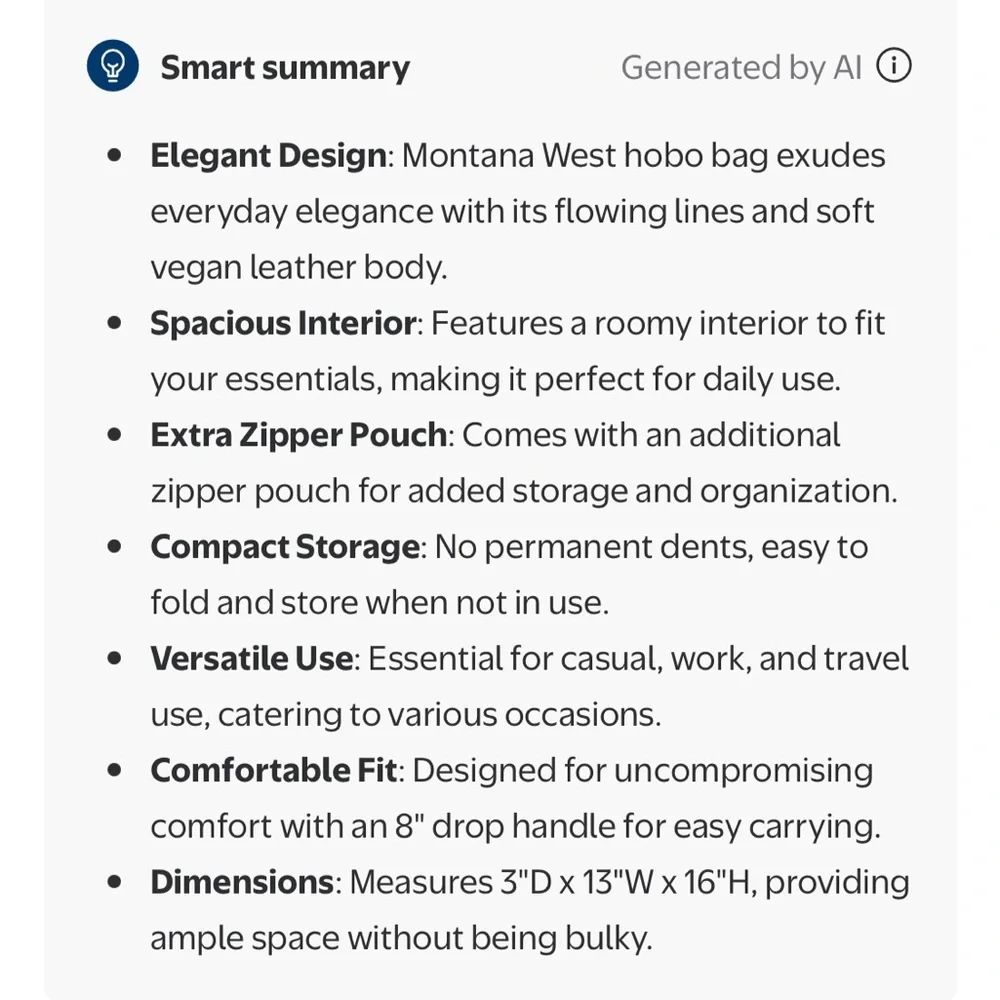
Task: Click the Dimensions heading
Action: (x=242, y=883)
